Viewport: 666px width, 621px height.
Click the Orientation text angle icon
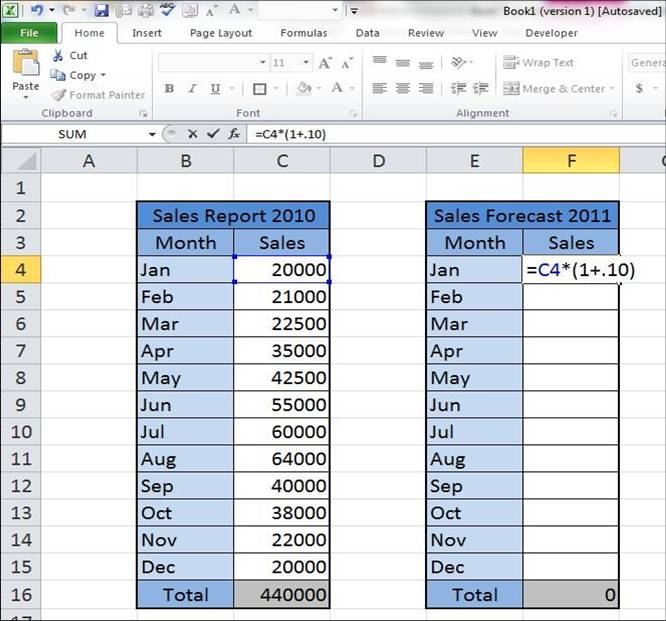(458, 63)
